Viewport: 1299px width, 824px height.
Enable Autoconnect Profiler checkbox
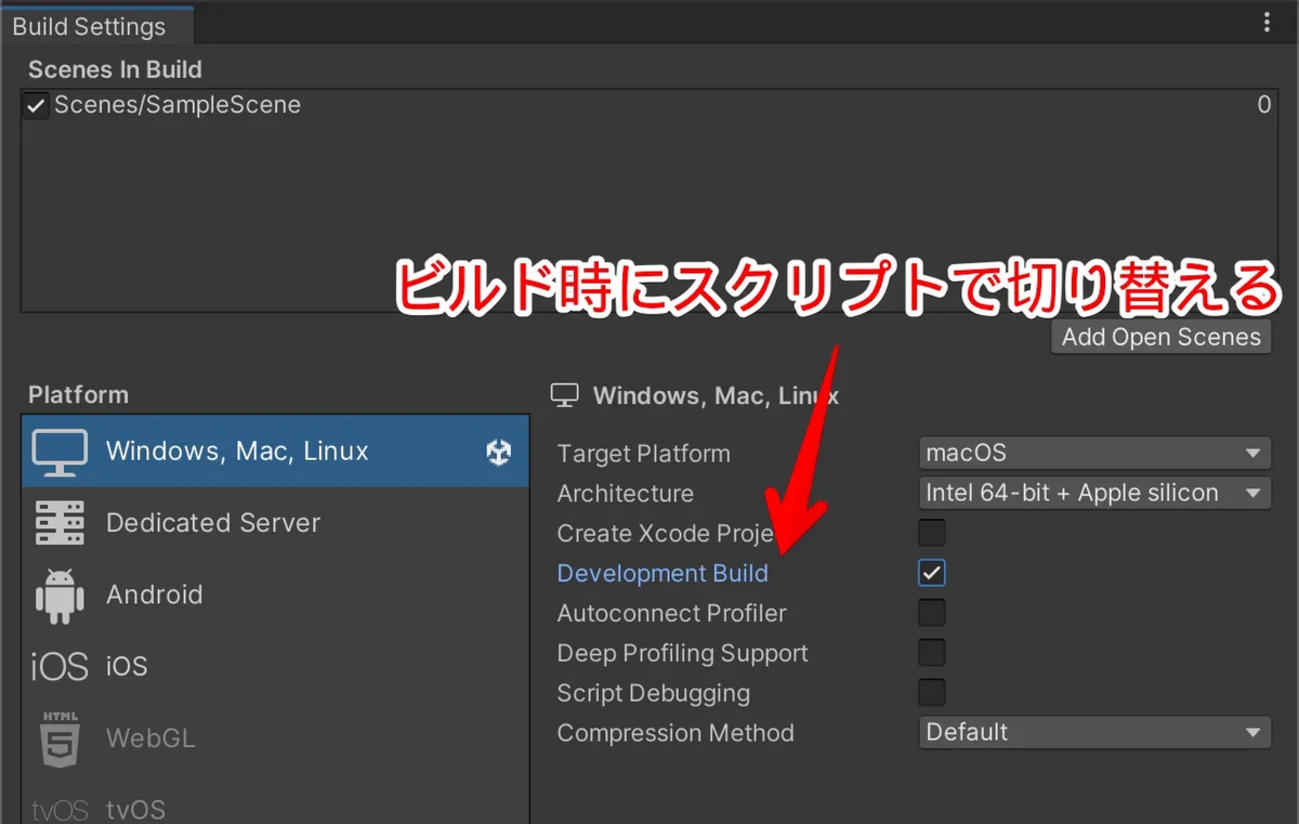[931, 613]
